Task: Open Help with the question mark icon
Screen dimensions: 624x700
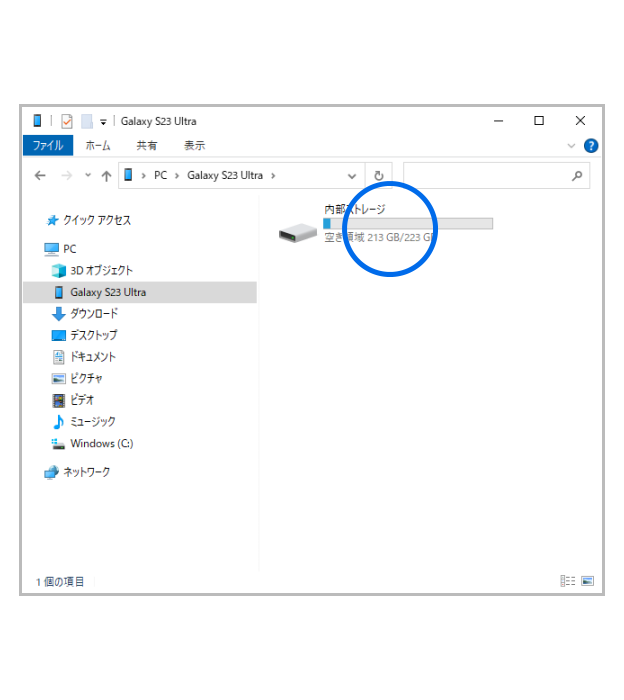Action: point(591,146)
